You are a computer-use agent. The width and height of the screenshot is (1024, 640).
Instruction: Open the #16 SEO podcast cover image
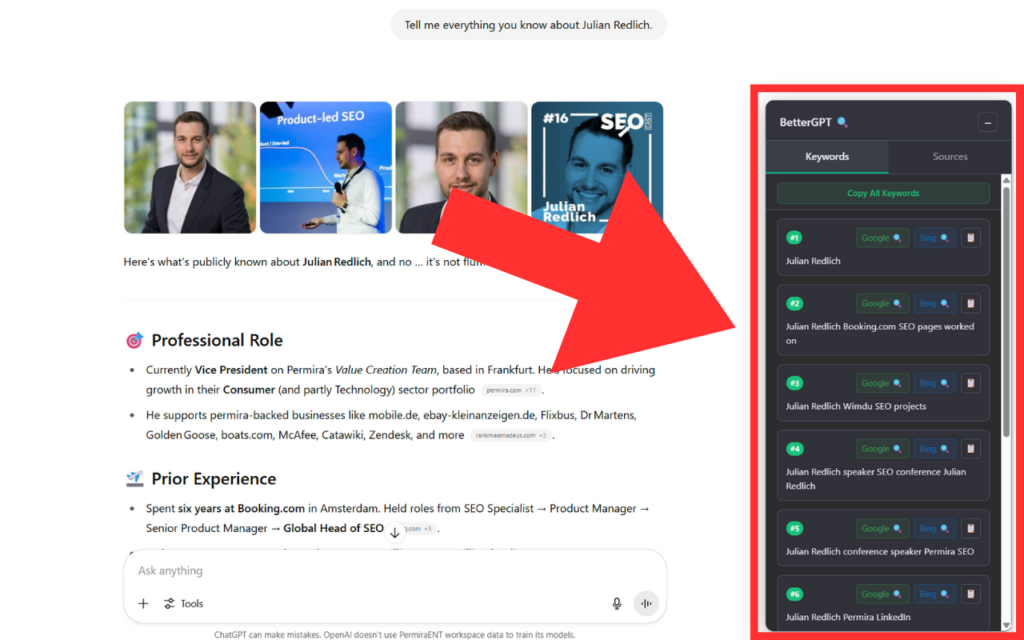pos(597,167)
